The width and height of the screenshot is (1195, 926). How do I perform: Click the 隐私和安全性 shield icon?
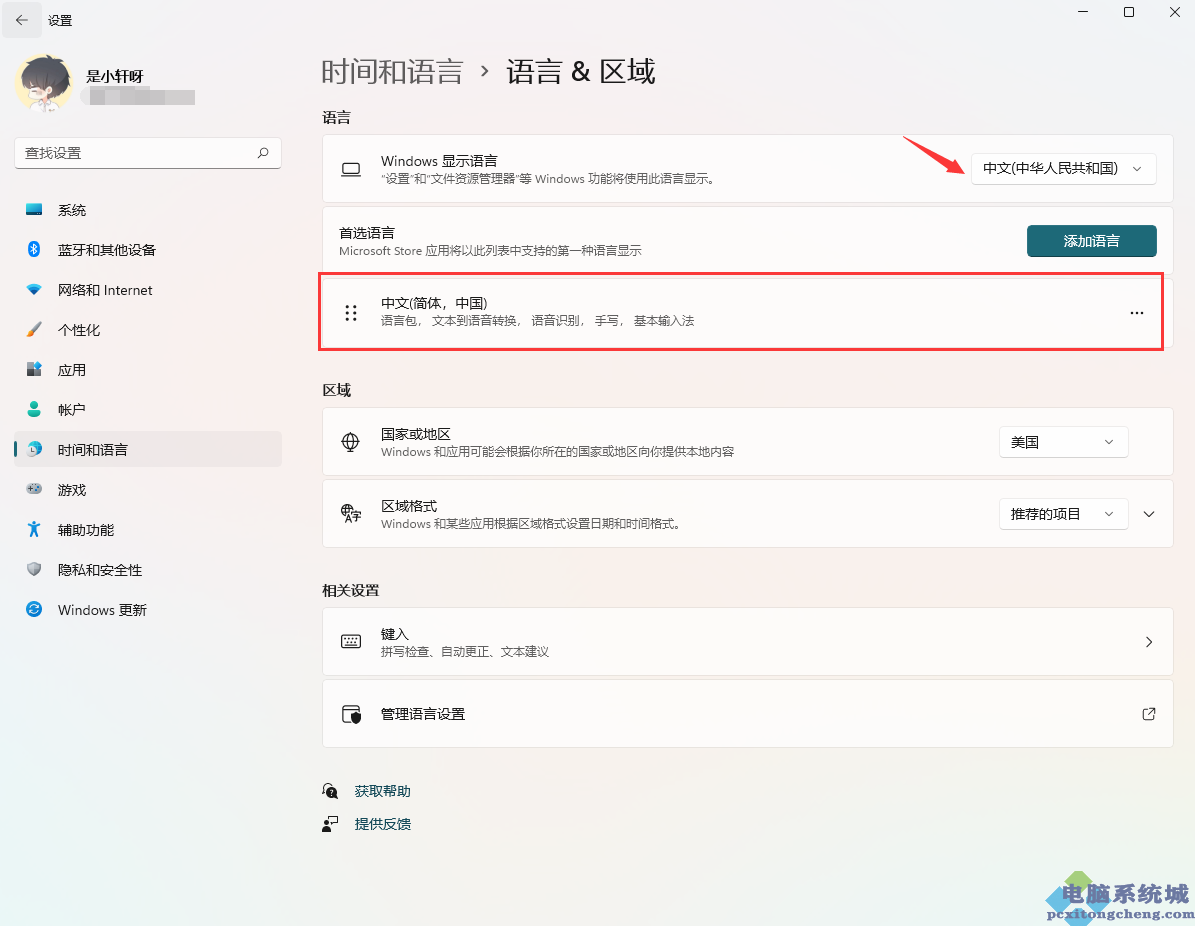[34, 569]
